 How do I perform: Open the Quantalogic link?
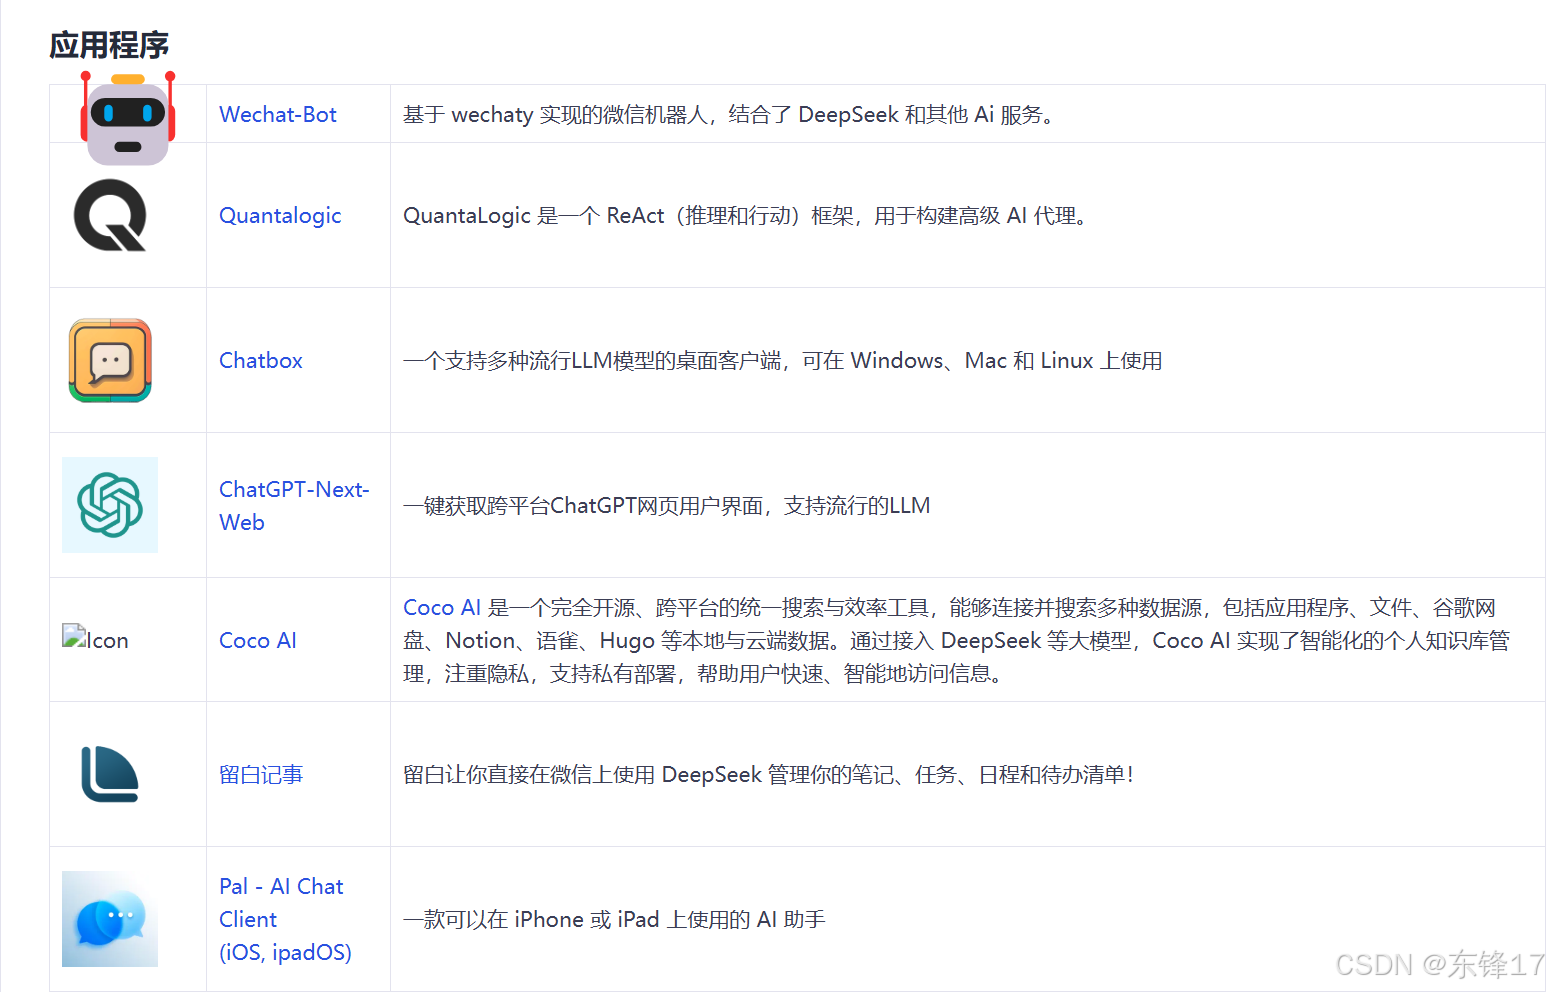(280, 215)
